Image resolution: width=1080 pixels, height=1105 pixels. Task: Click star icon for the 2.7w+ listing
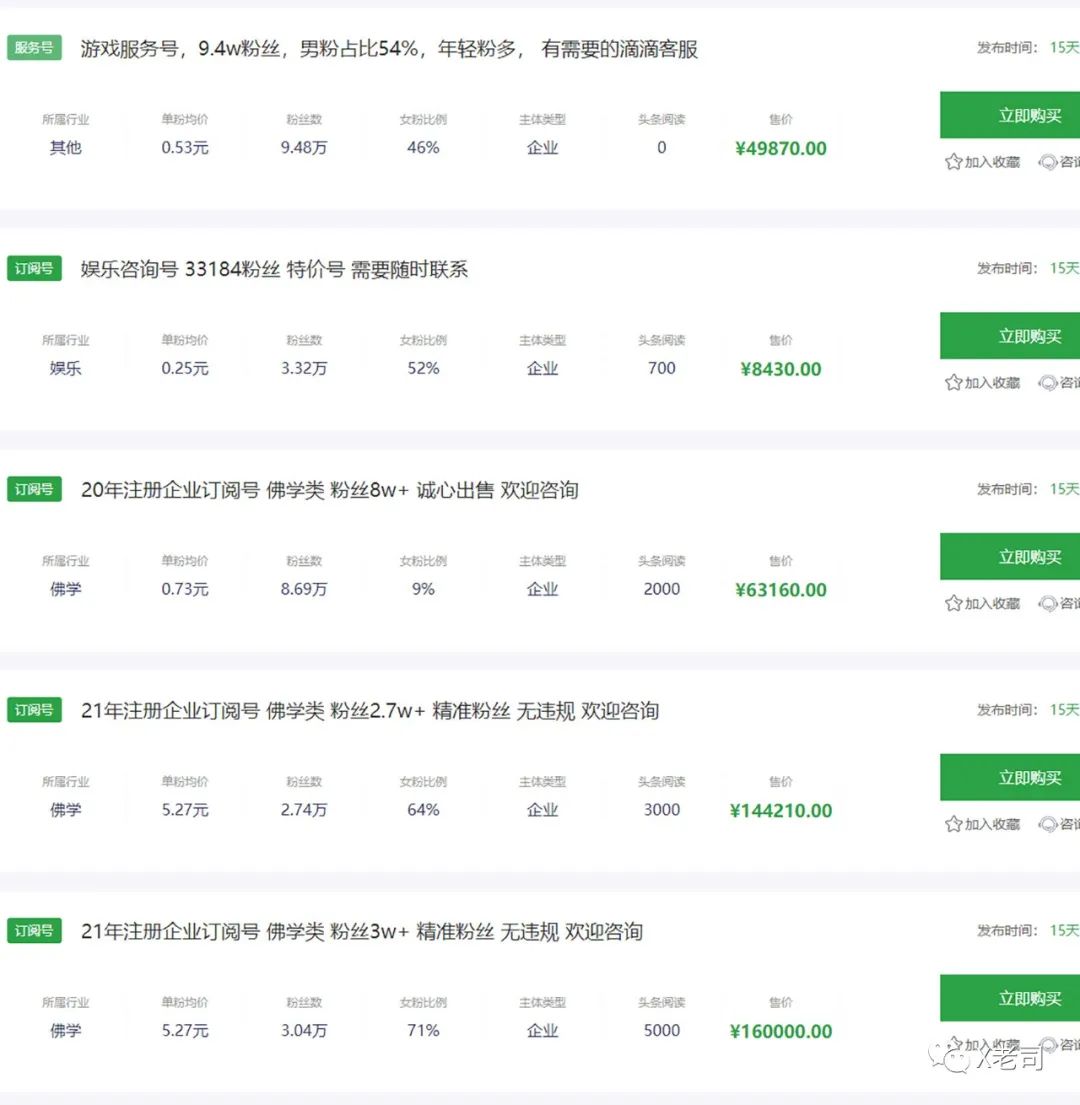coord(953,824)
